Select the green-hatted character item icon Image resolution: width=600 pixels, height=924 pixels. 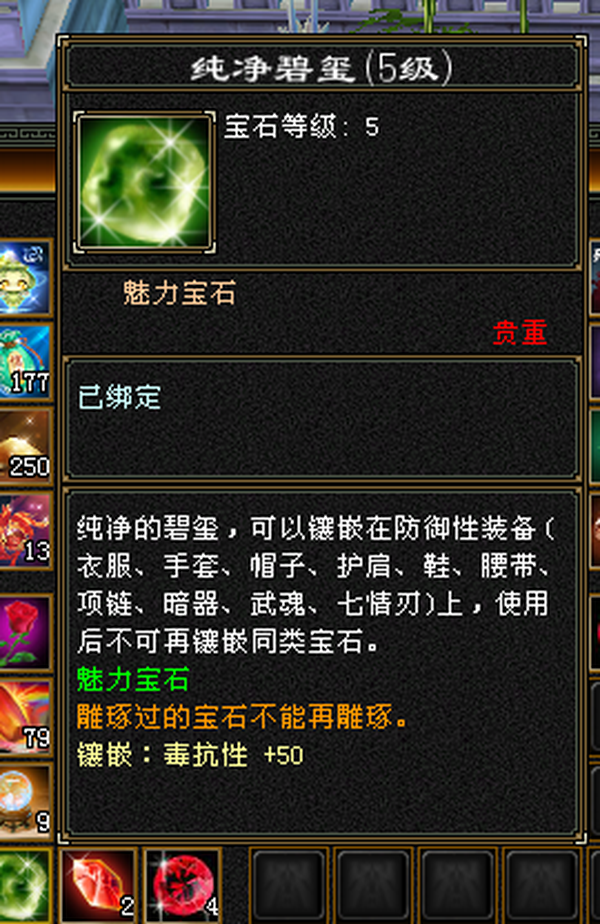click(25, 278)
